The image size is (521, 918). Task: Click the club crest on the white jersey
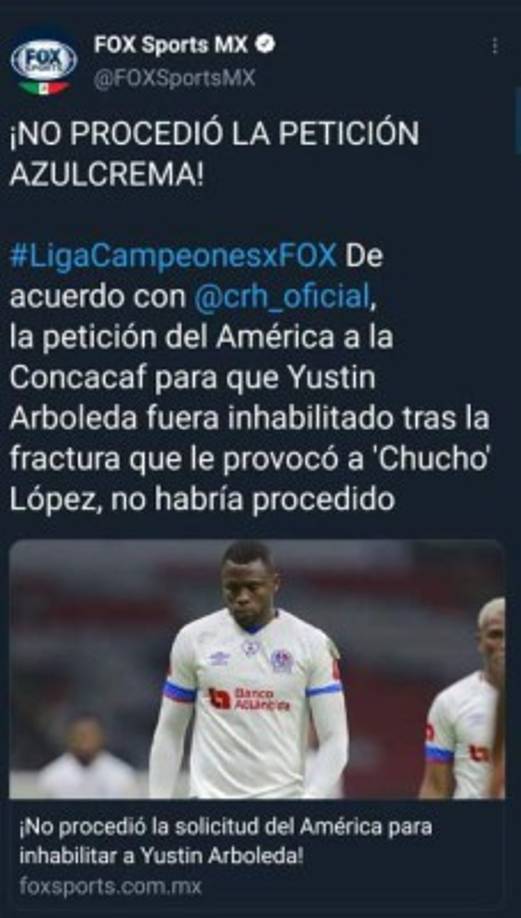(282, 660)
